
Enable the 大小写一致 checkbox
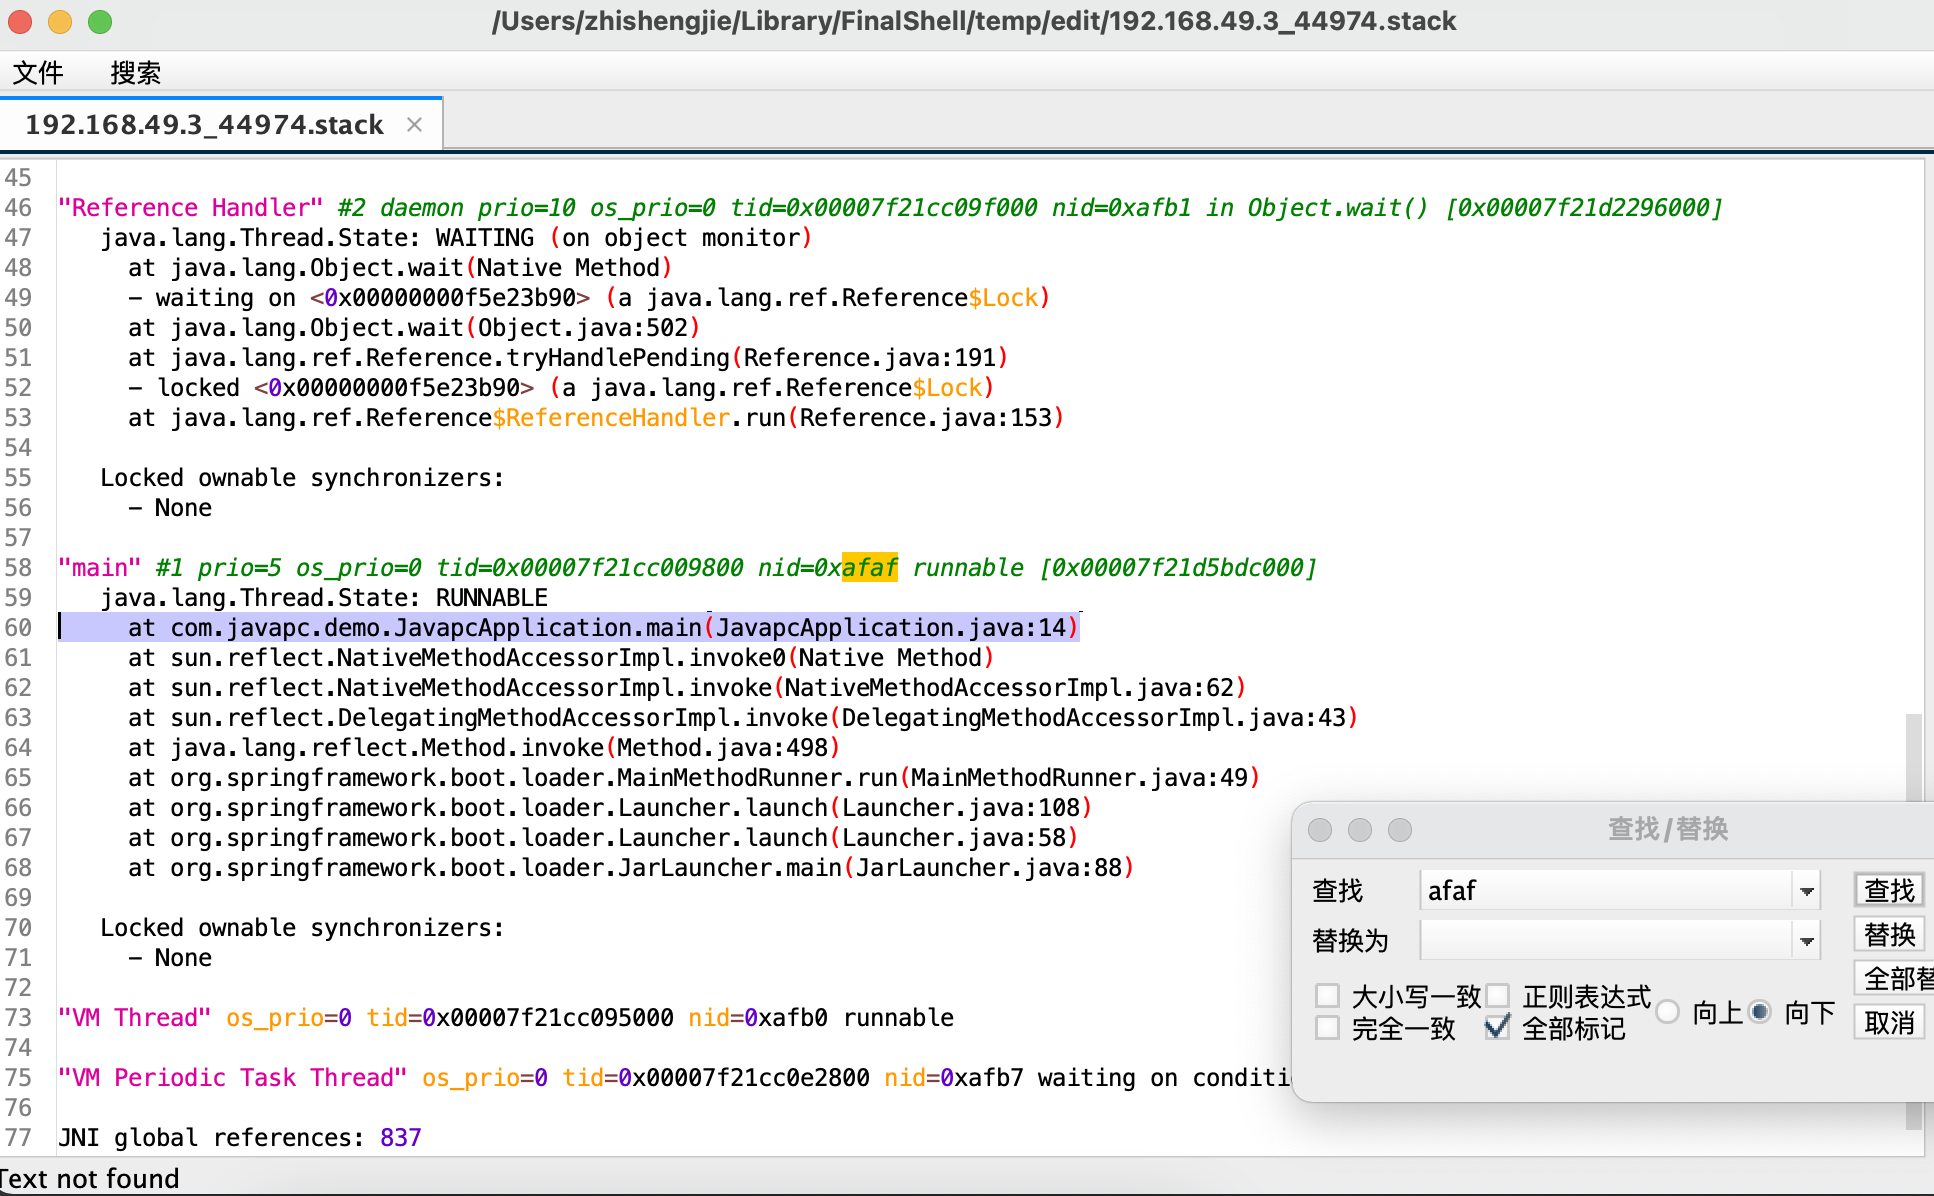pos(1328,995)
